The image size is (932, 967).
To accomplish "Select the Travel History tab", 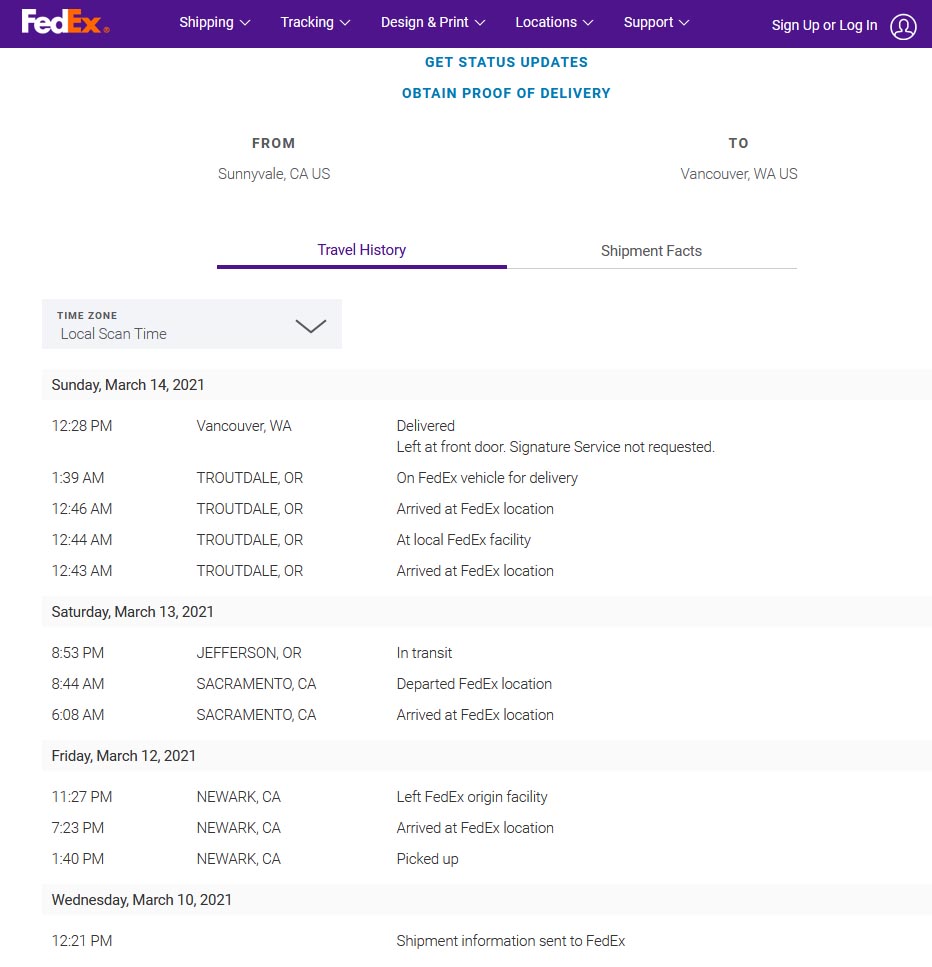I will tap(361, 250).
